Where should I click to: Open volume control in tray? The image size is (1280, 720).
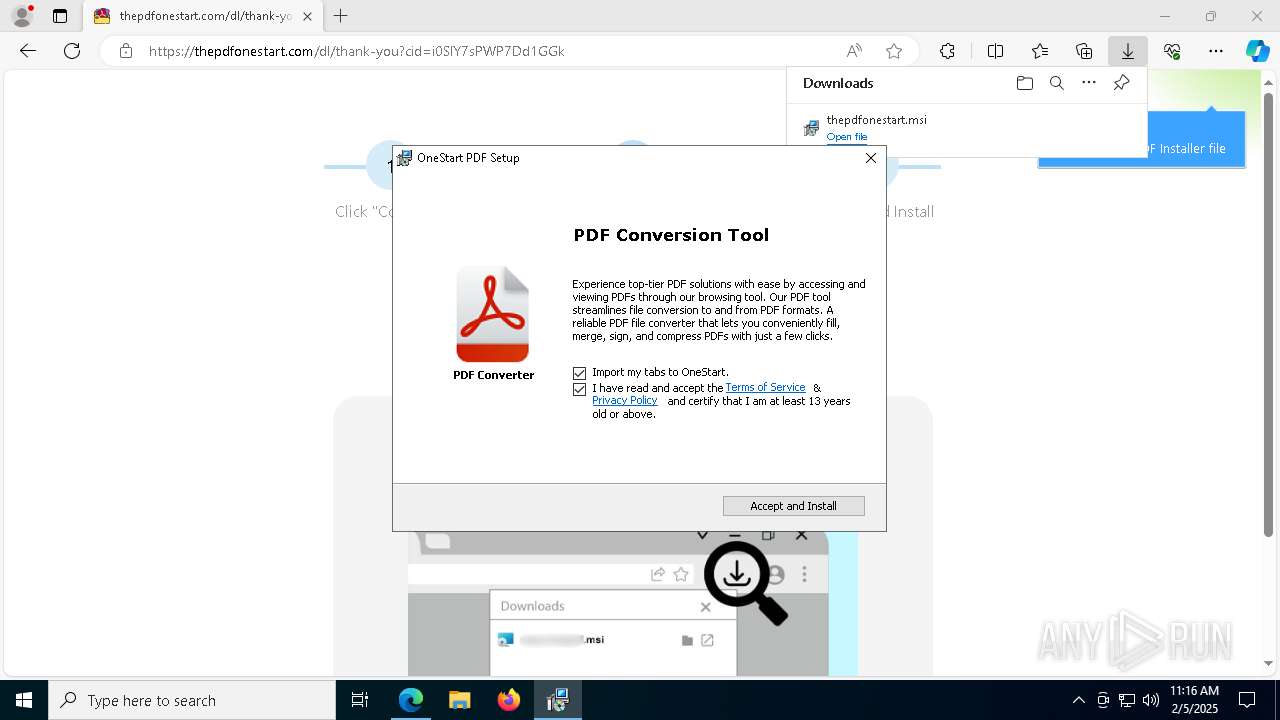[x=1151, y=700]
